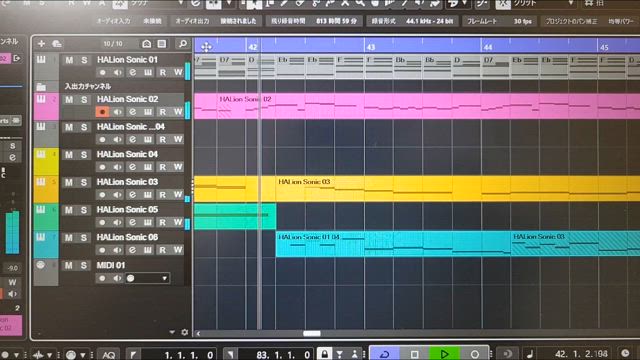Click the folder icon of 入出力チャンネル
The image size is (640, 360).
41,87
